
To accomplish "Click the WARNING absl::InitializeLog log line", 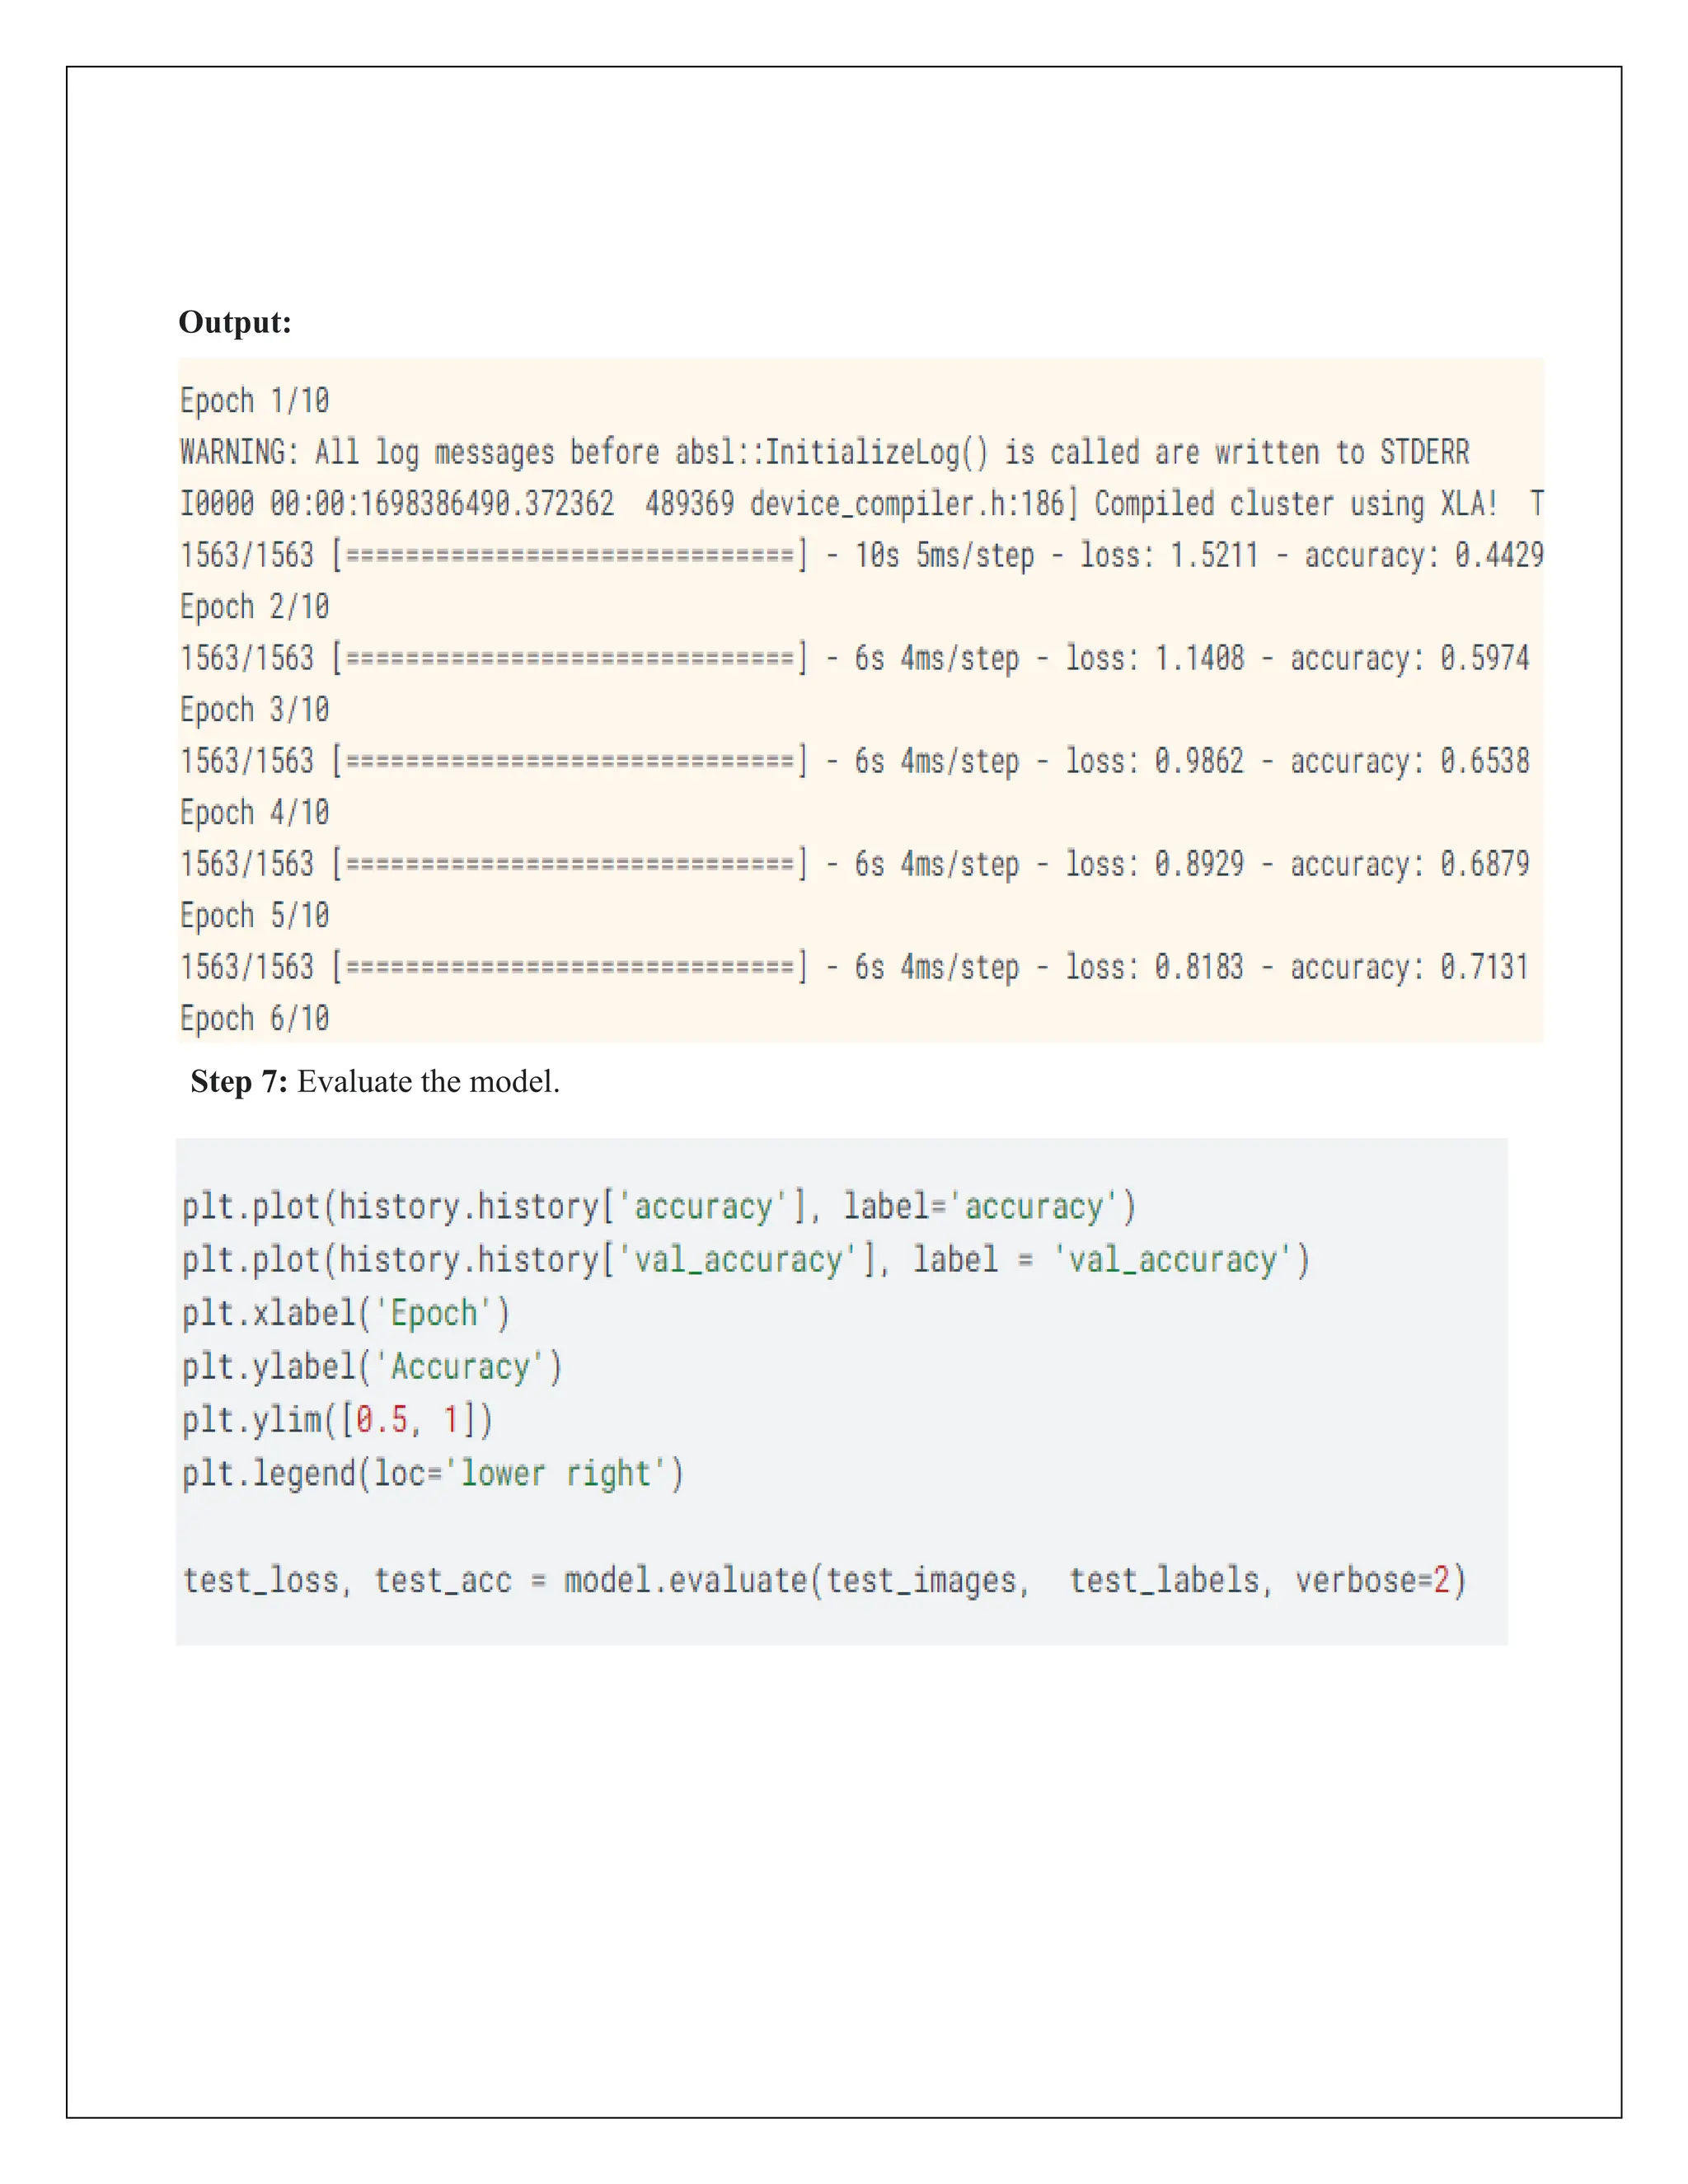I will click(x=825, y=453).
